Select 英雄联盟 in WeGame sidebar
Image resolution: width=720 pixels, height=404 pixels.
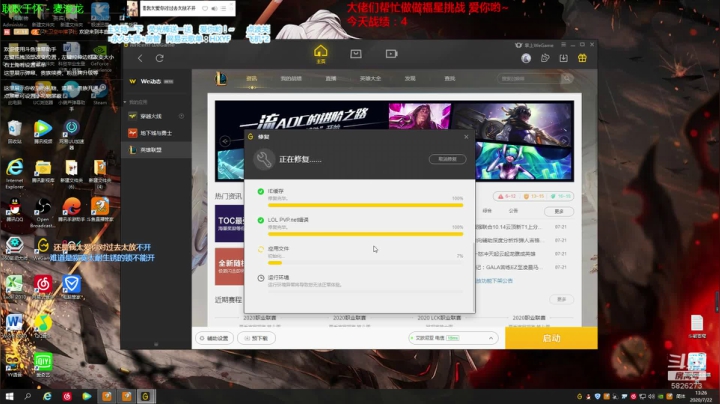156,150
